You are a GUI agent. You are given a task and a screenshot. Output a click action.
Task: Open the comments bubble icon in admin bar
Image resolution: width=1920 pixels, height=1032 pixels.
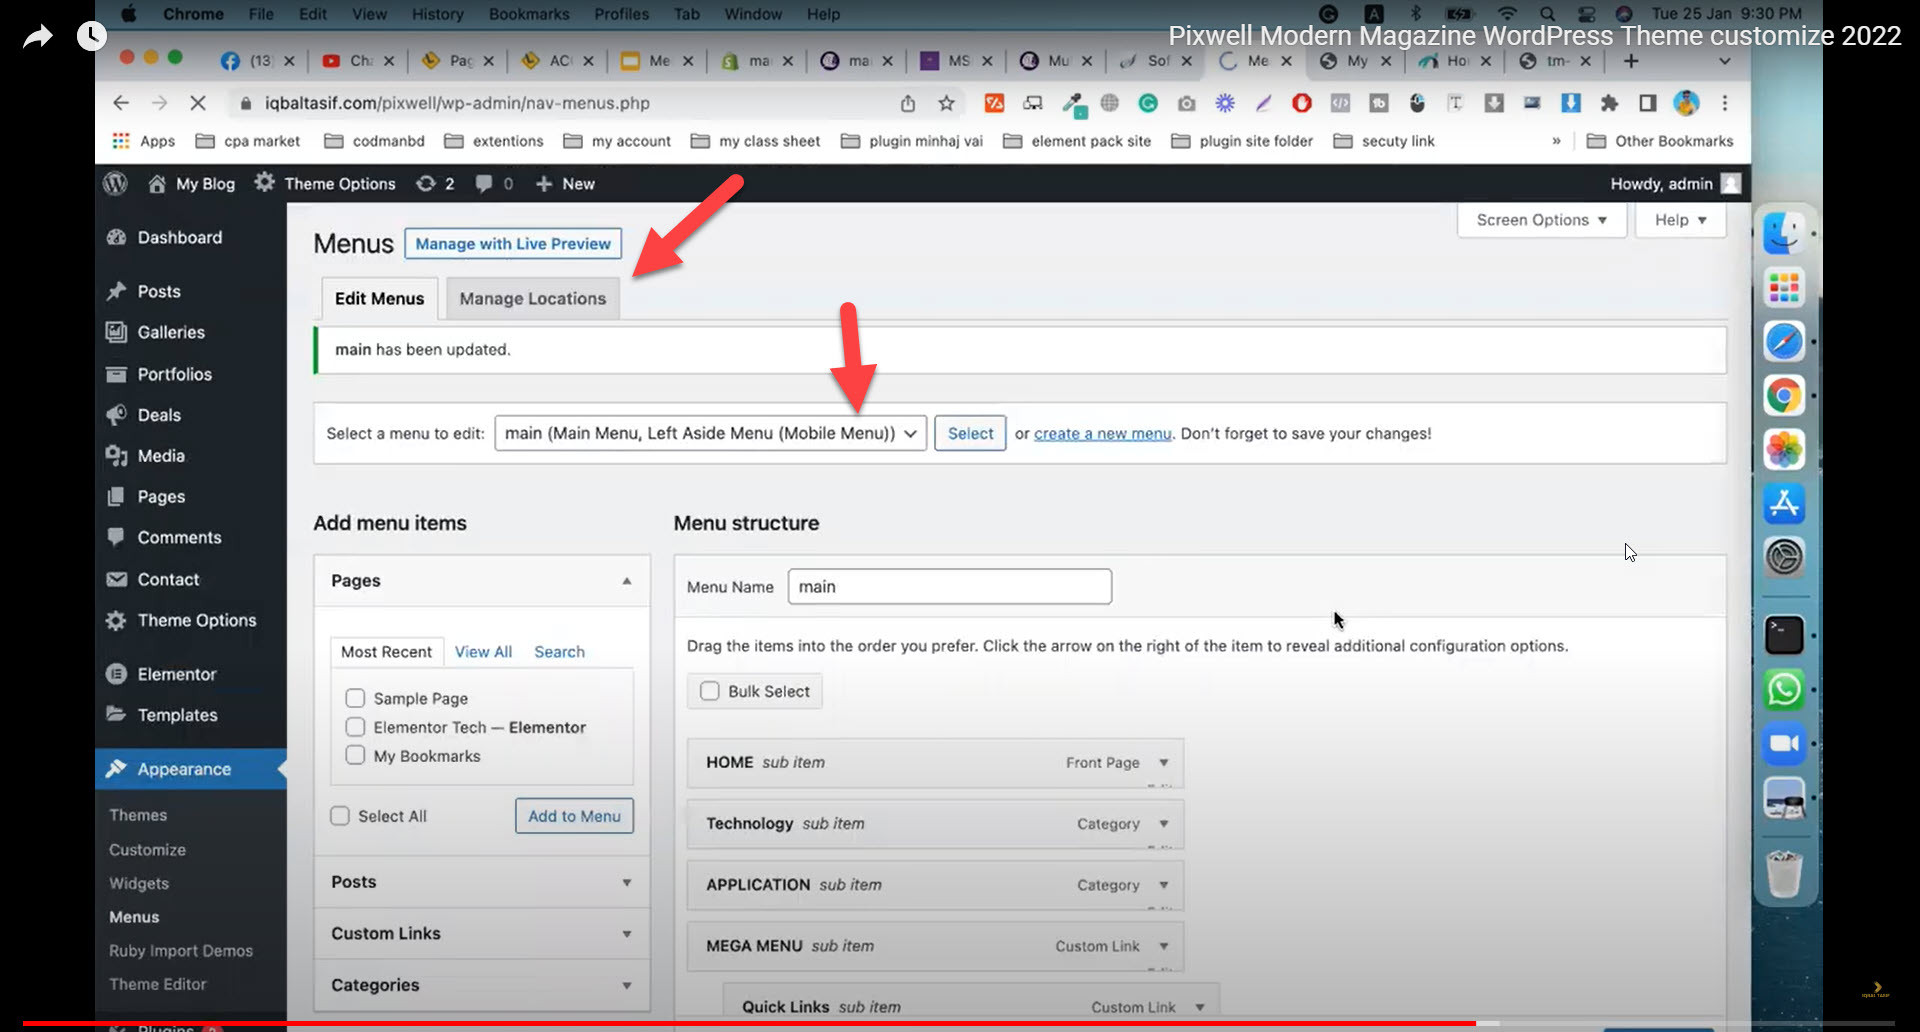(484, 184)
